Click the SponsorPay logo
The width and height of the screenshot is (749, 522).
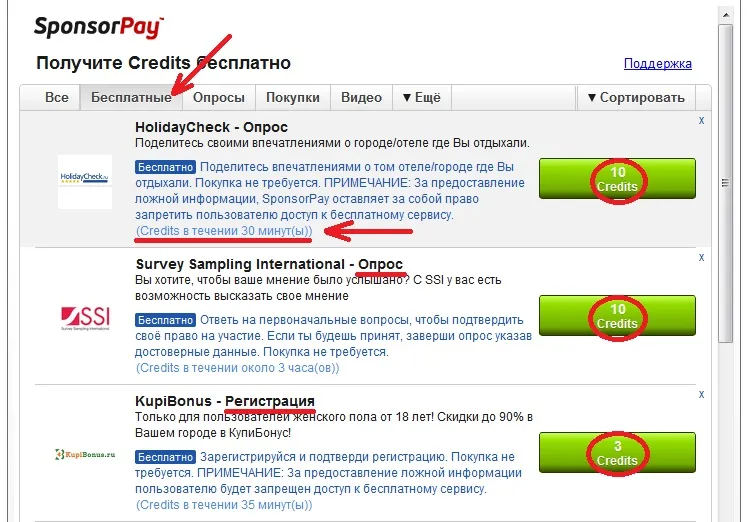(x=99, y=27)
